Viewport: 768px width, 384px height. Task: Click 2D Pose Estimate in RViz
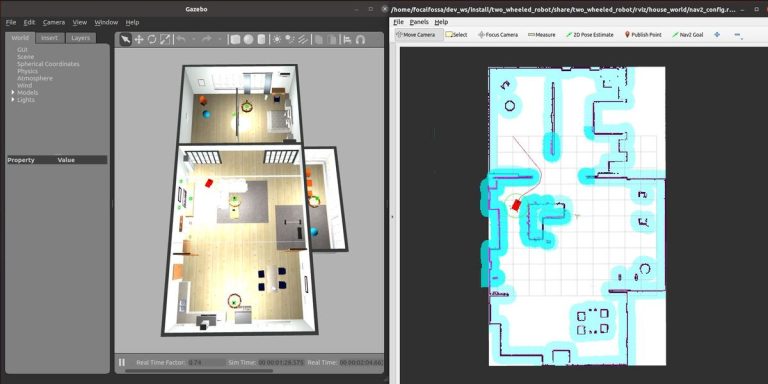[590, 35]
